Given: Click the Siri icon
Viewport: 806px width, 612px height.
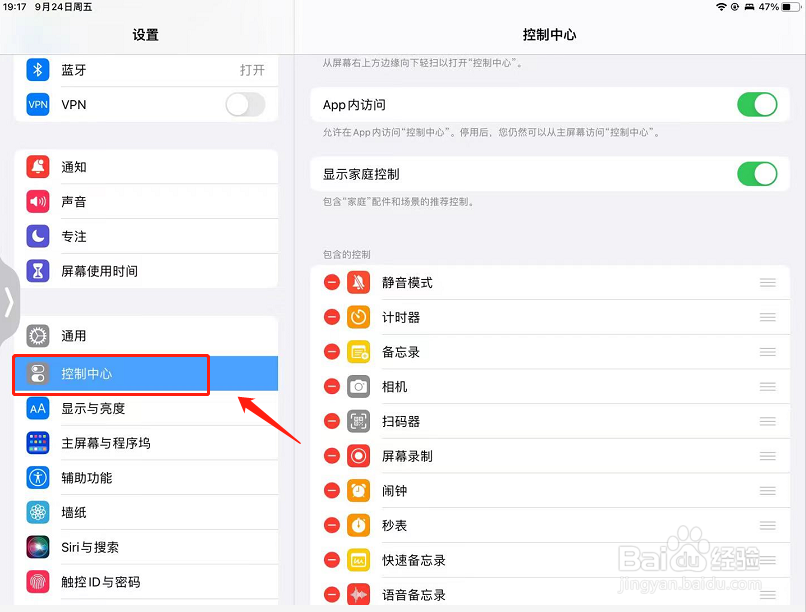Looking at the screenshot, I should pyautogui.click(x=38, y=547).
